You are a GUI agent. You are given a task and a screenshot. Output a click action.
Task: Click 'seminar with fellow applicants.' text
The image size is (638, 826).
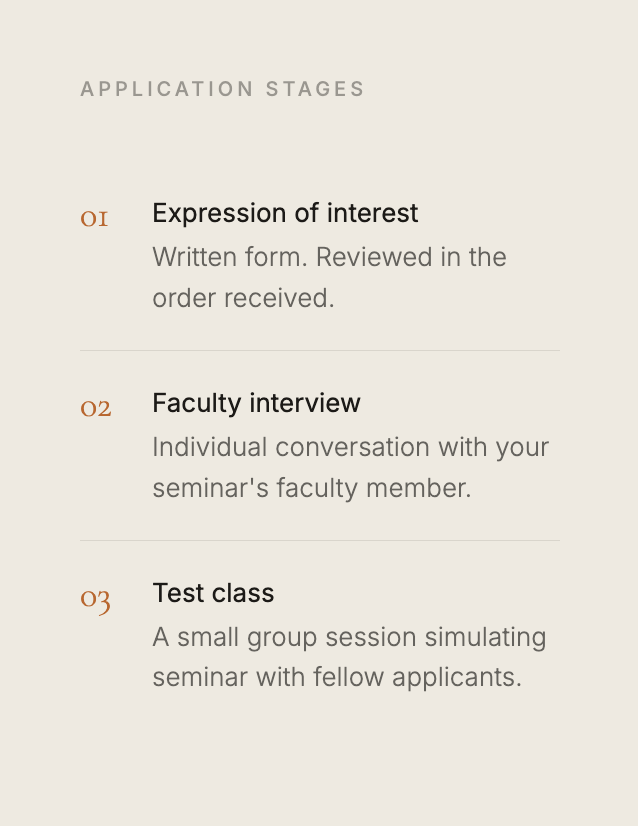[337, 677]
